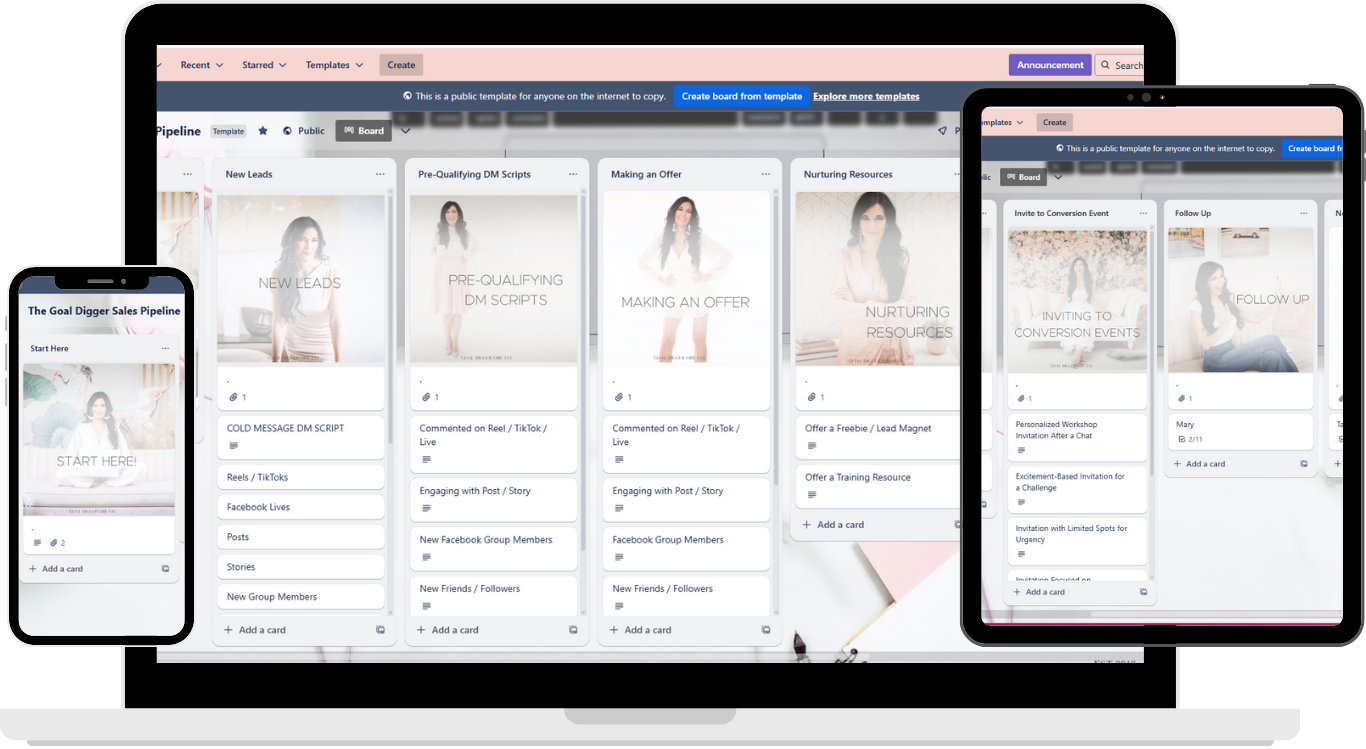This screenshot has width=1366, height=749.
Task: Click the description icon on Offer a Freebie card
Action: [x=811, y=446]
